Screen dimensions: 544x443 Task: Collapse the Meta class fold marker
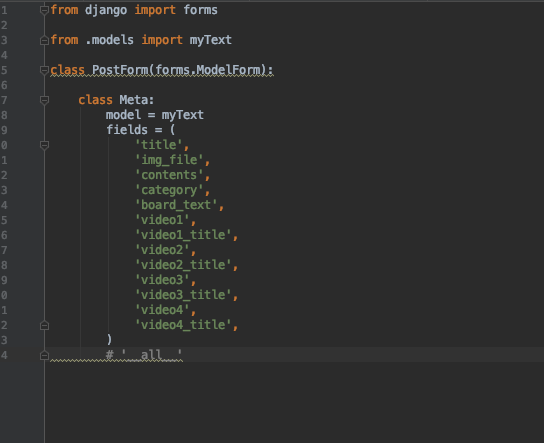[x=44, y=101]
